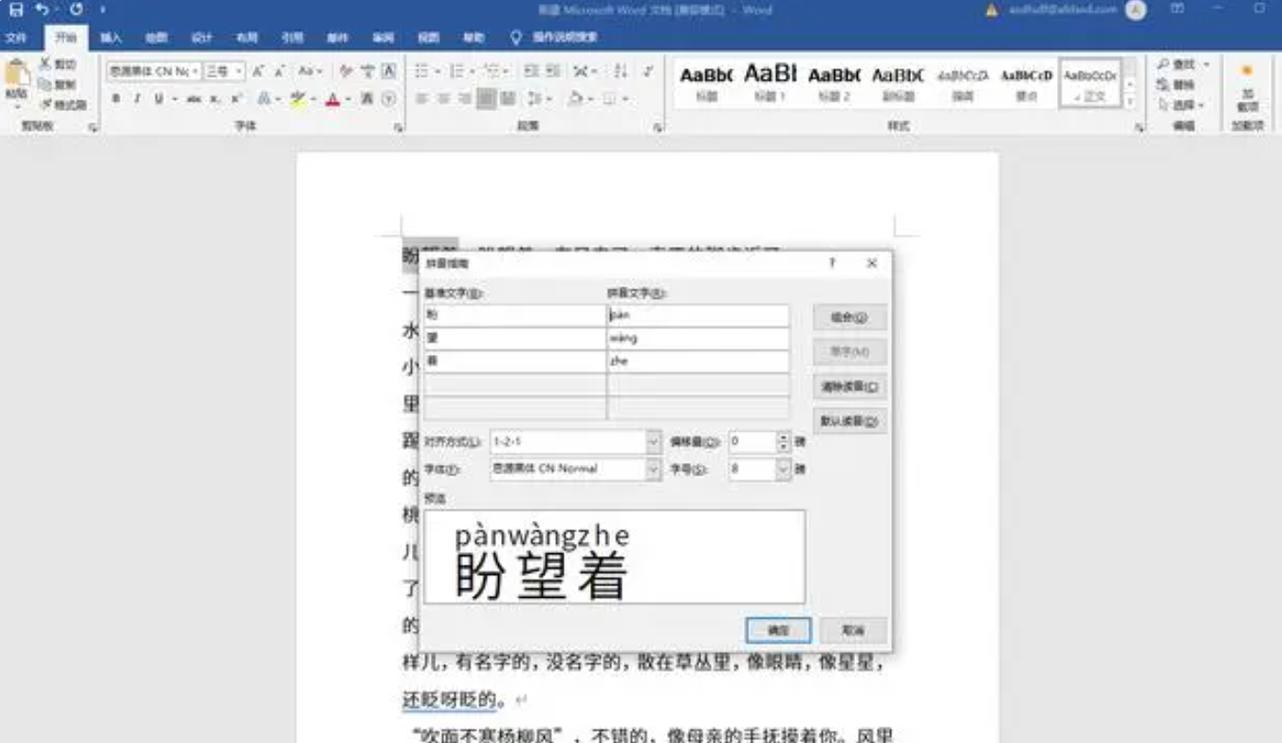
Task: Click the Increase Indent icon
Action: [553, 71]
